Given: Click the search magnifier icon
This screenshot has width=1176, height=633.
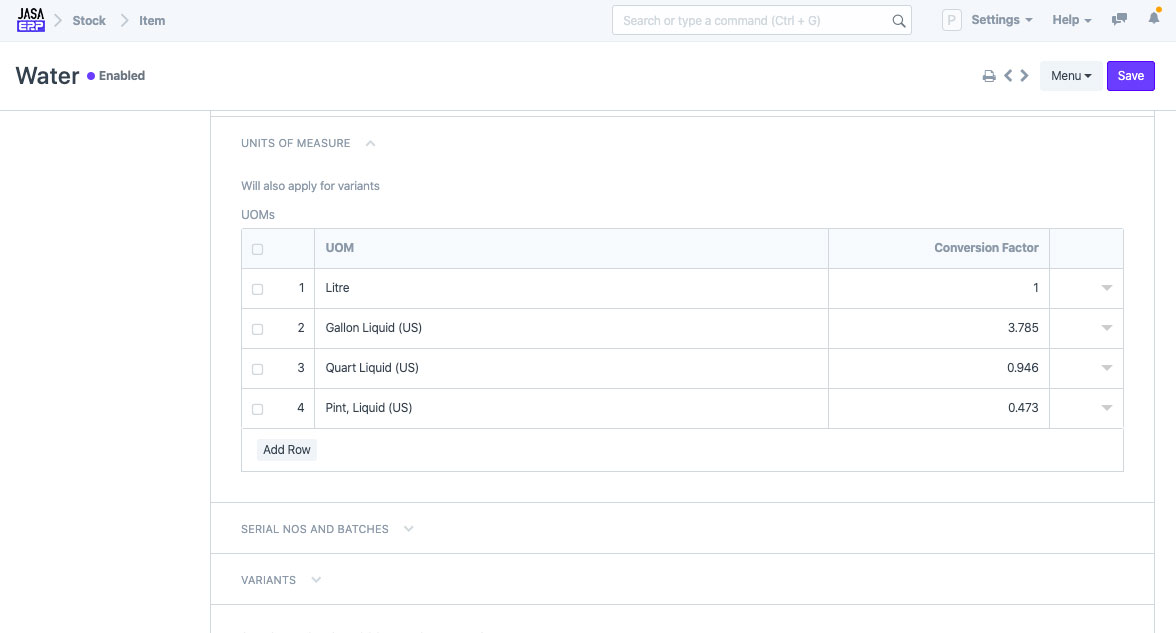Looking at the screenshot, I should pos(898,21).
